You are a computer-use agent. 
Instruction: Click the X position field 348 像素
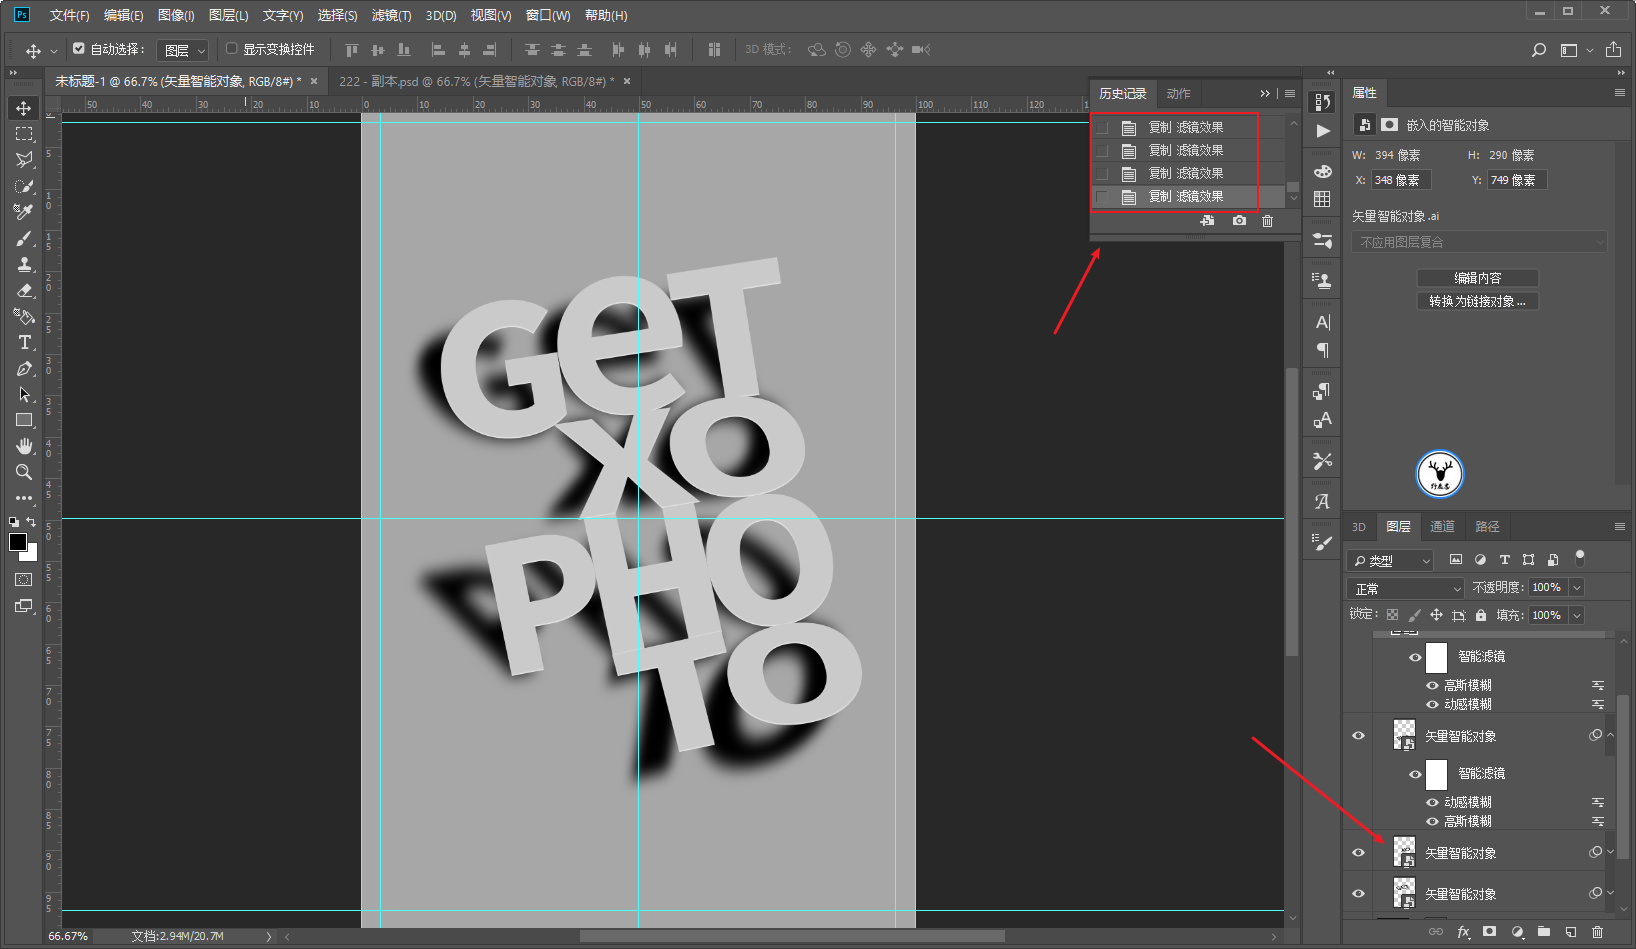(1400, 180)
